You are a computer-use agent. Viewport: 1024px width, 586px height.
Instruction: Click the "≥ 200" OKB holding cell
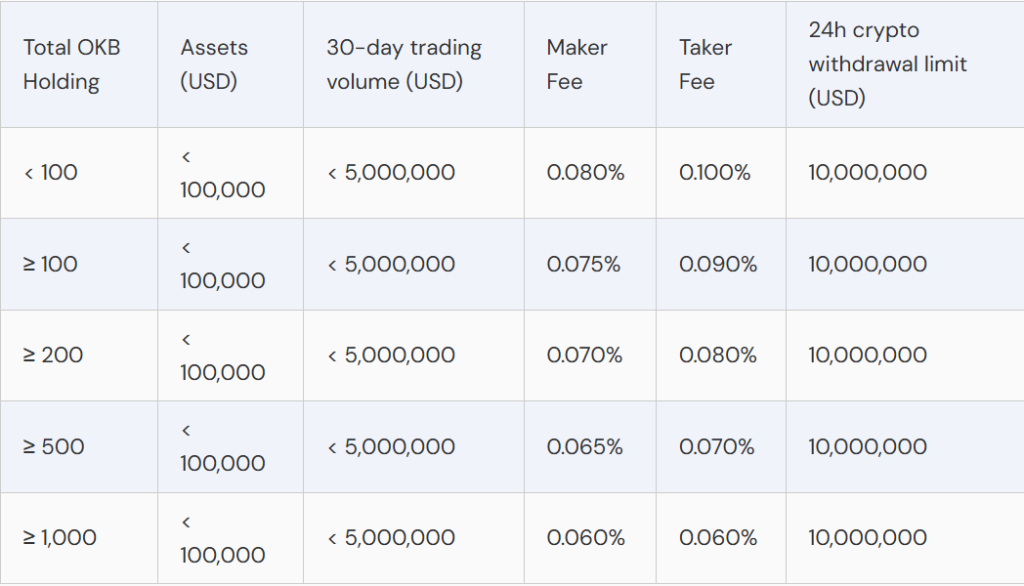[53, 355]
